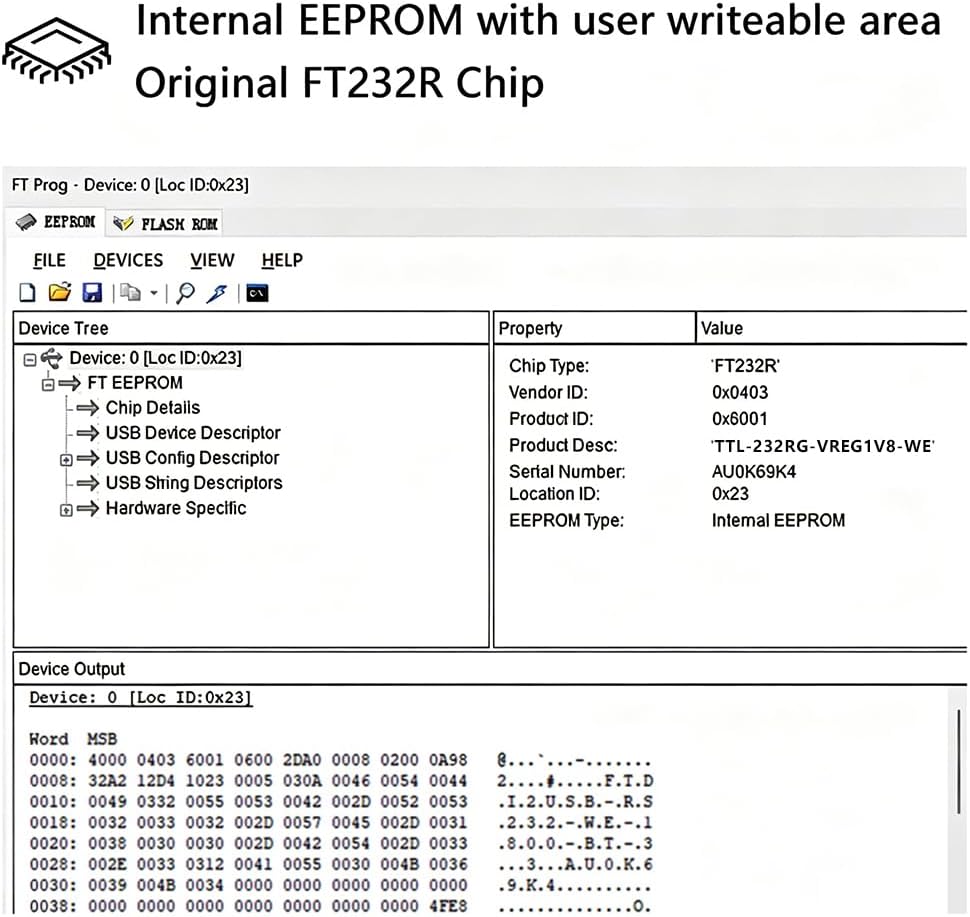Select Hardware Specific tree item
This screenshot has height=917, width=970.
click(x=176, y=508)
